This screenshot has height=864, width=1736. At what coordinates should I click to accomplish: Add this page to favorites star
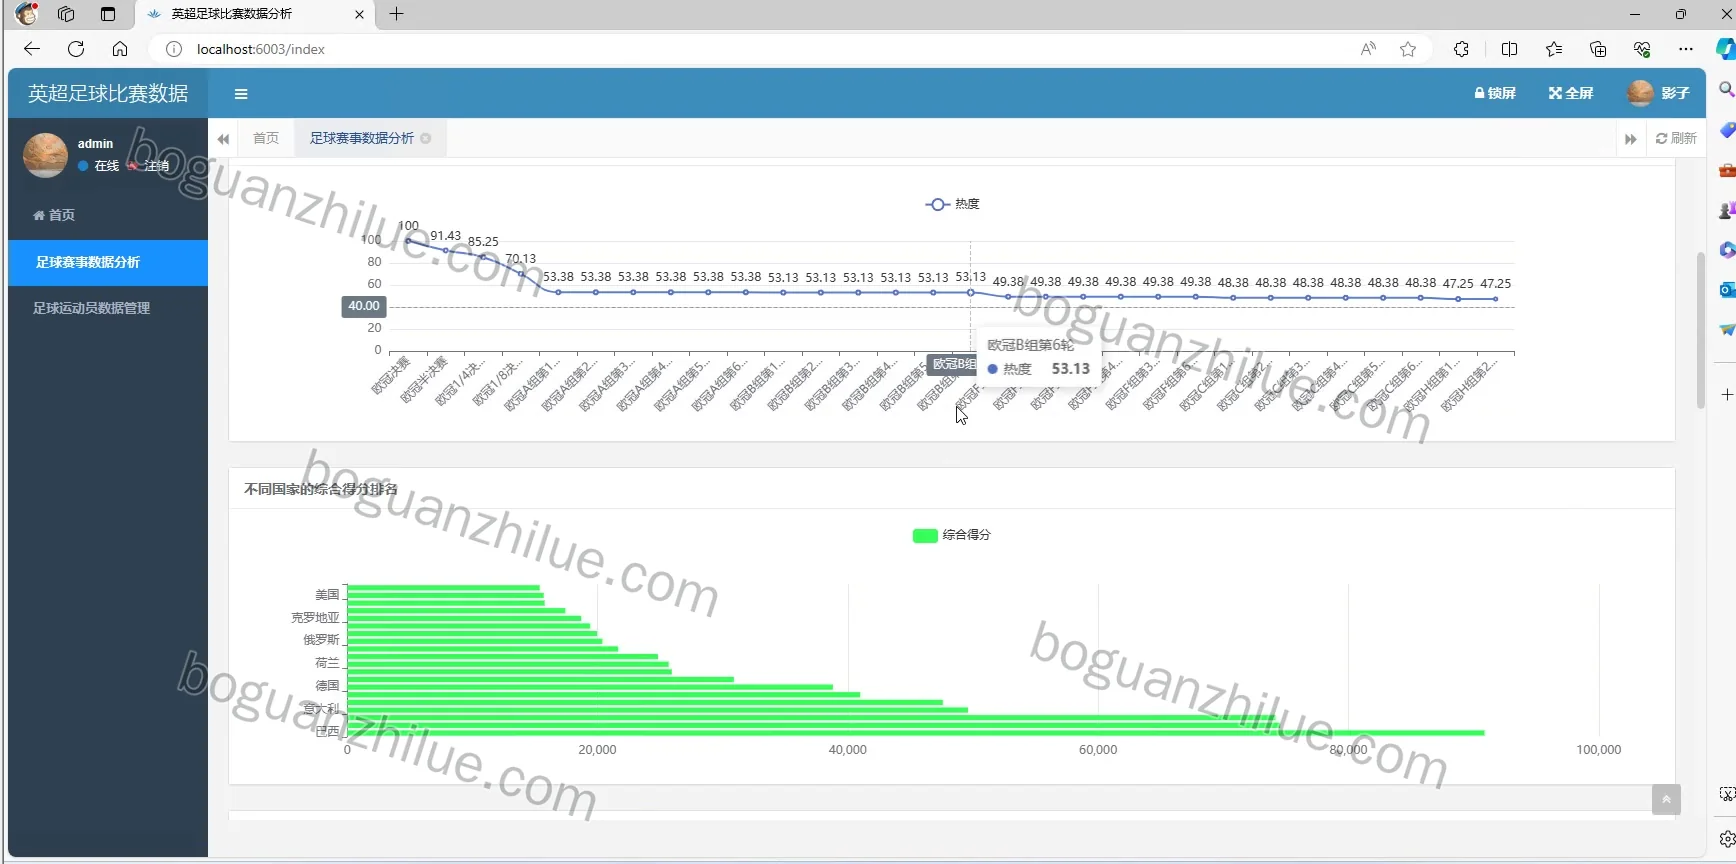pos(1408,49)
